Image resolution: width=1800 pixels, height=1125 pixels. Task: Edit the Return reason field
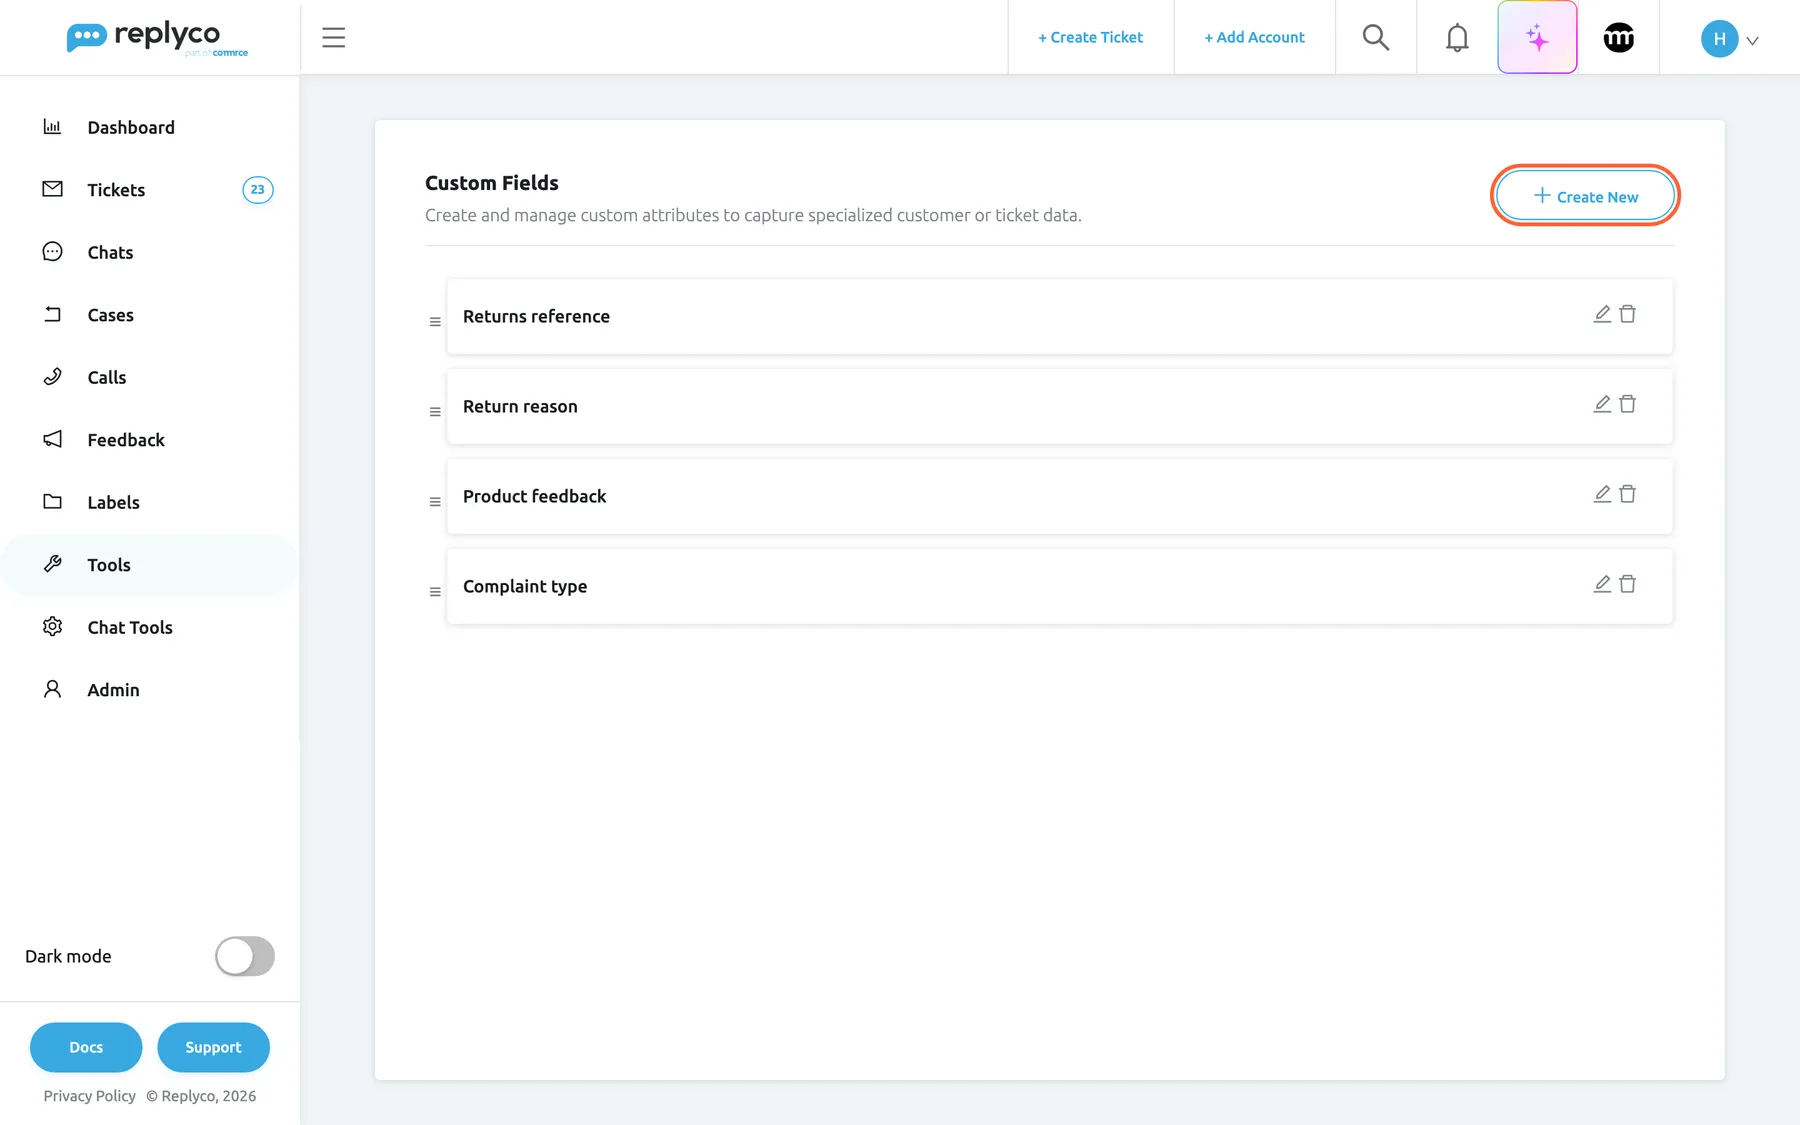(1602, 404)
